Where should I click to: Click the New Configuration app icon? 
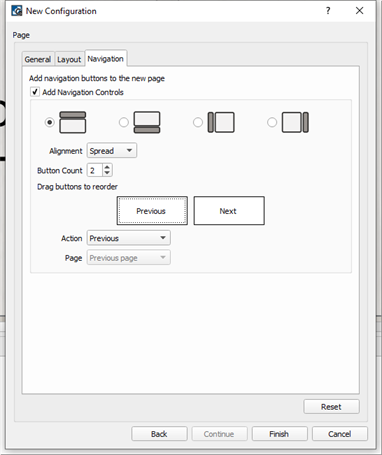click(16, 11)
